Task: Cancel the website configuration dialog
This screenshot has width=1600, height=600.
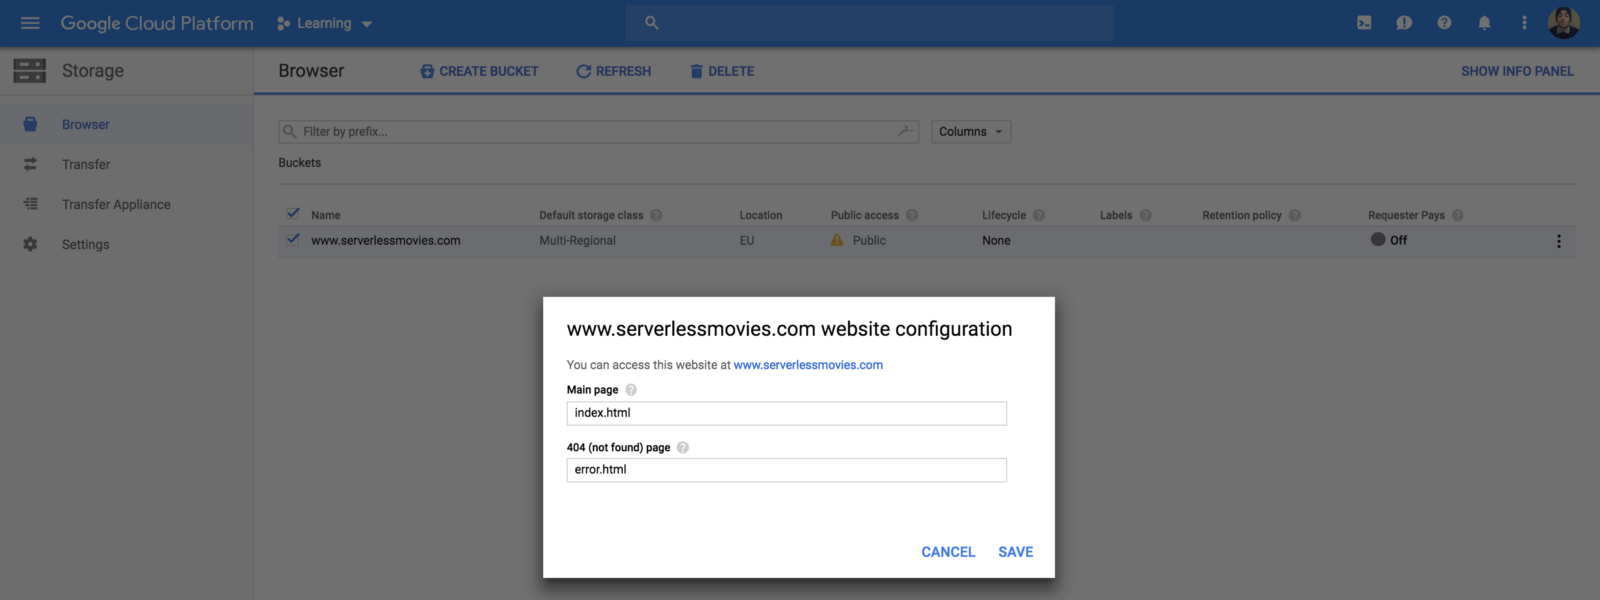Action: [x=948, y=552]
